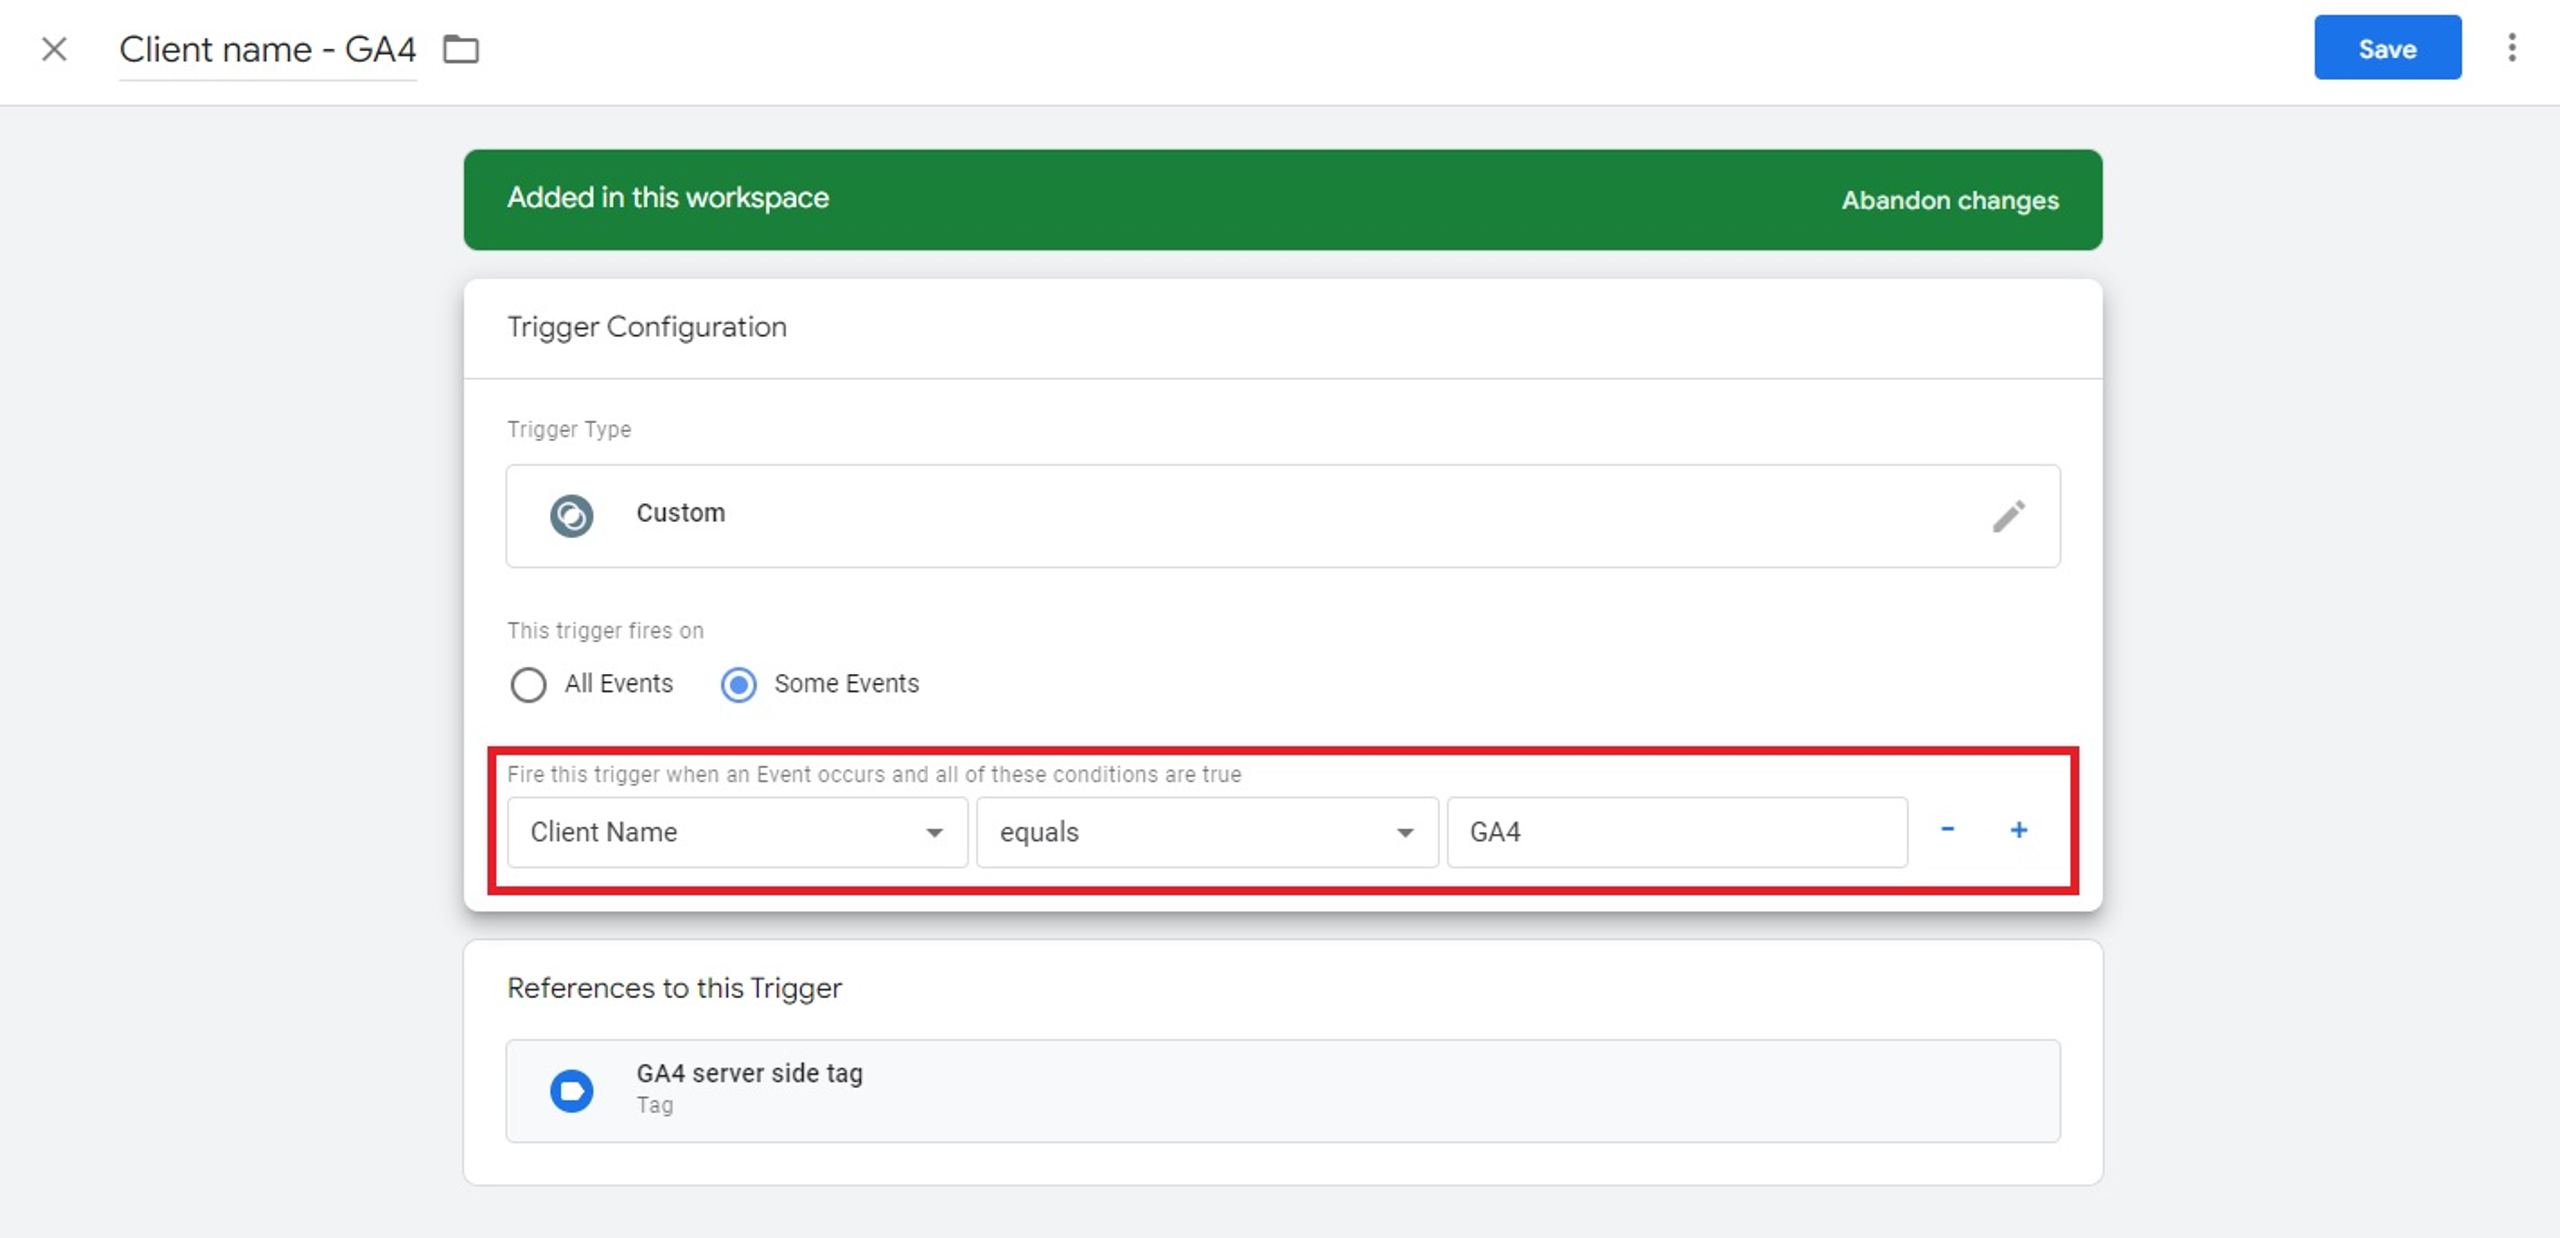Click the trigger name title field

(x=267, y=49)
